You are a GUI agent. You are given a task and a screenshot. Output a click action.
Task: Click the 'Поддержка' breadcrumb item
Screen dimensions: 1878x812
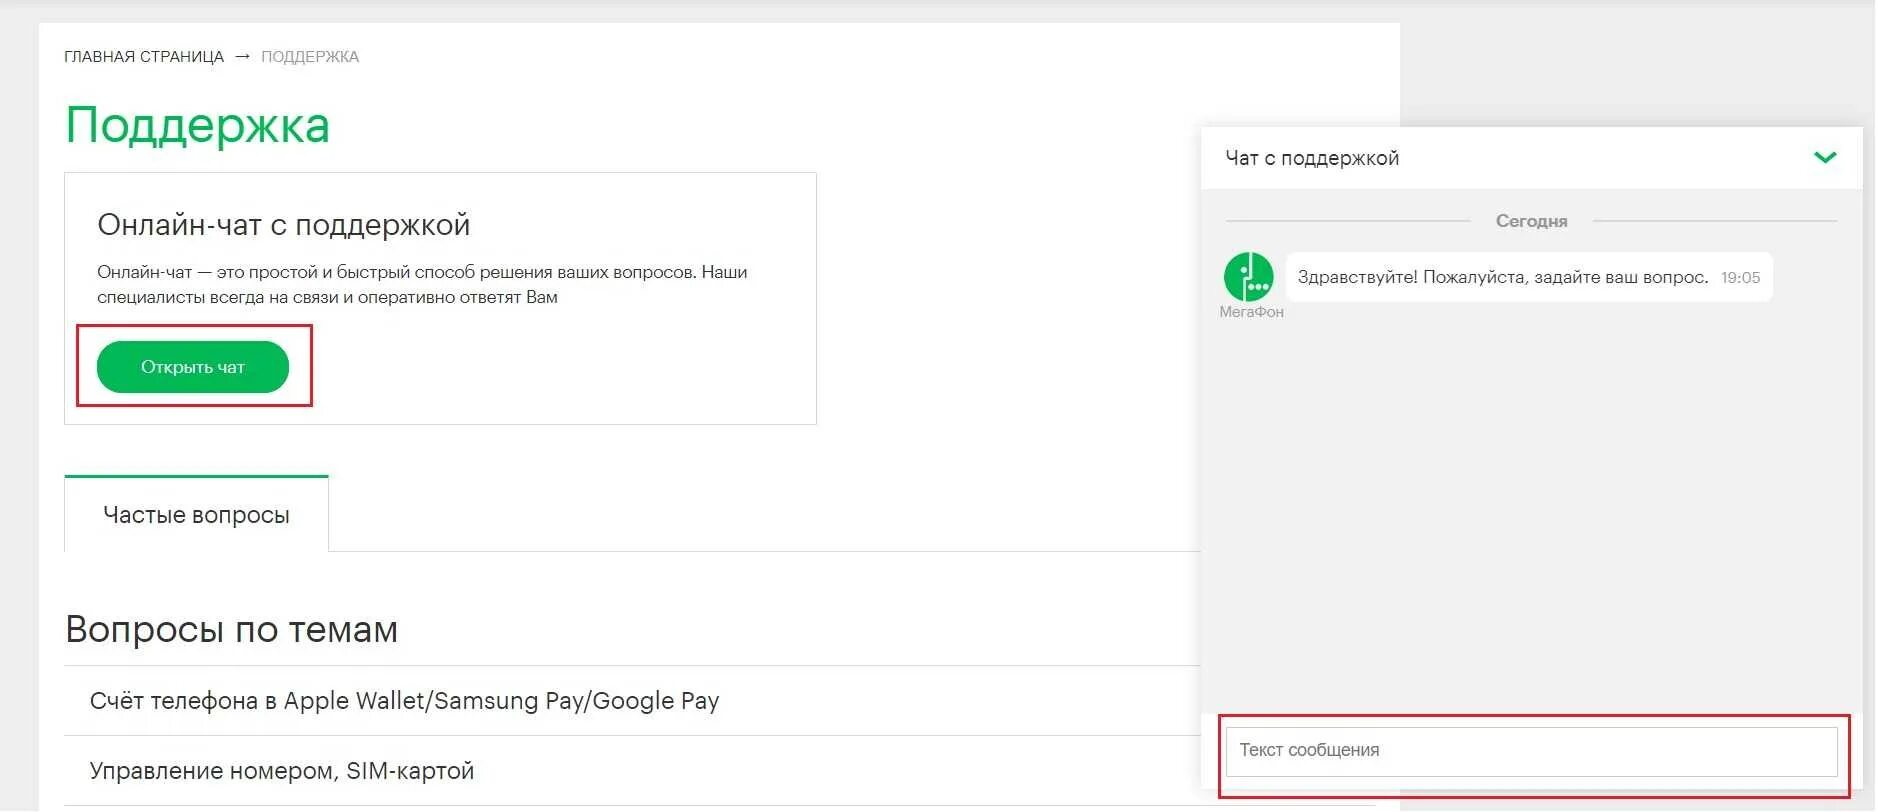pyautogui.click(x=310, y=57)
